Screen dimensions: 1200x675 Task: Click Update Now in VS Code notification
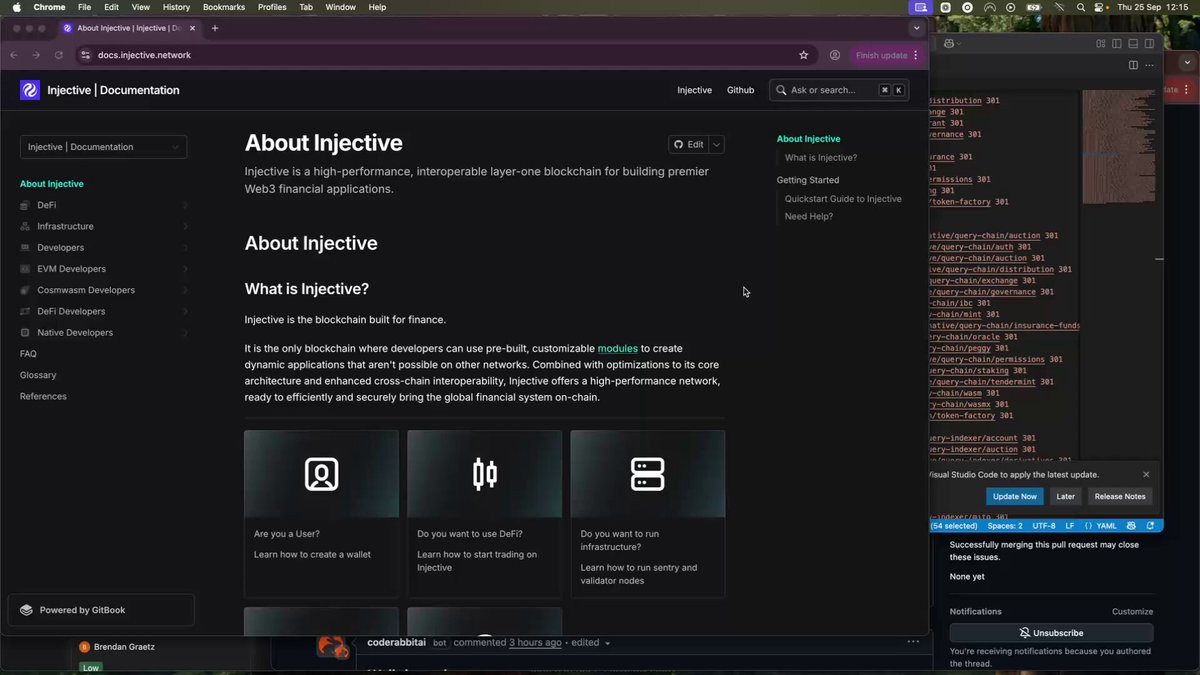tap(1015, 496)
